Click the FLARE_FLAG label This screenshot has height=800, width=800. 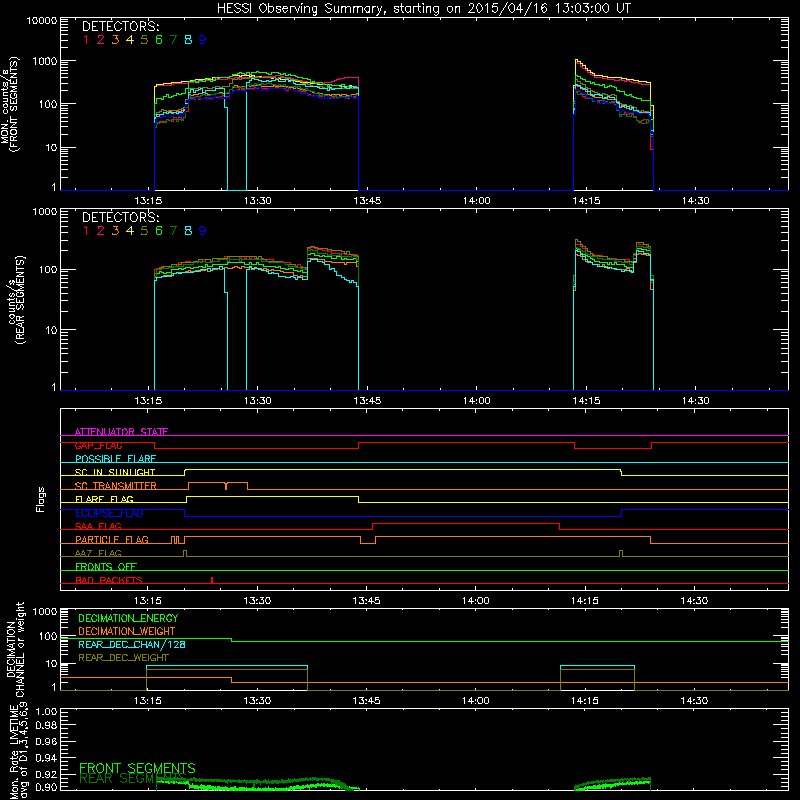(x=104, y=499)
